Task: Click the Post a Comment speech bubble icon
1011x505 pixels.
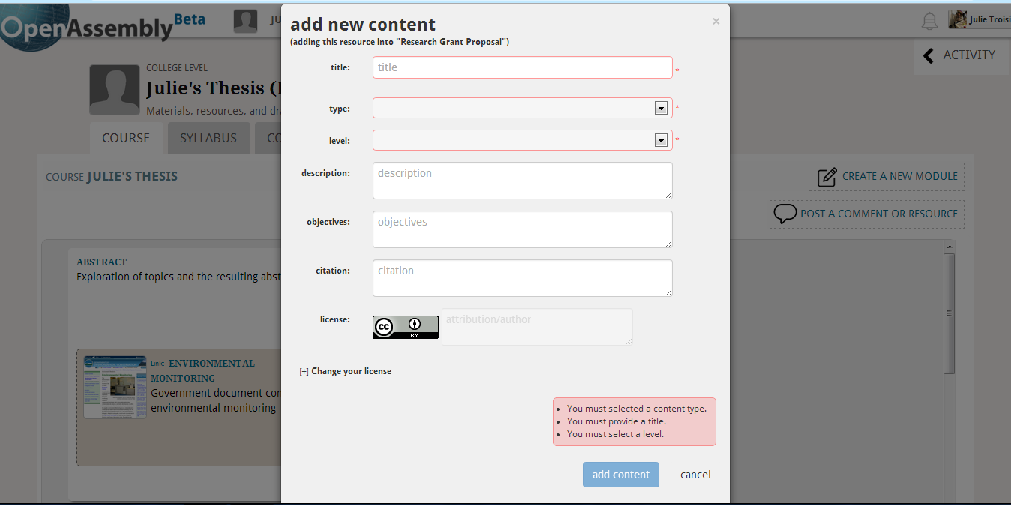Action: pos(784,213)
